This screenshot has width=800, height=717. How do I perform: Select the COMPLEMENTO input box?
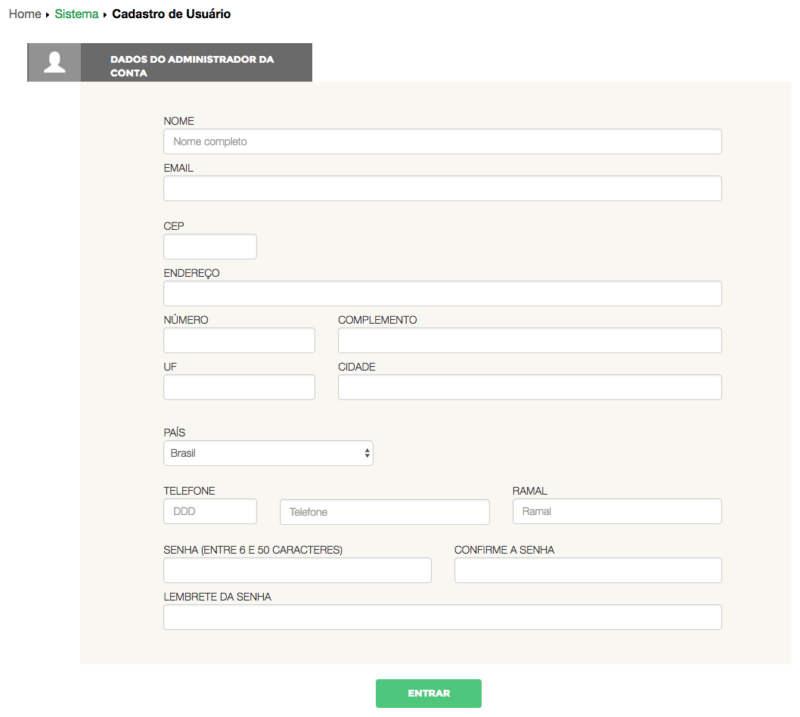coord(529,340)
